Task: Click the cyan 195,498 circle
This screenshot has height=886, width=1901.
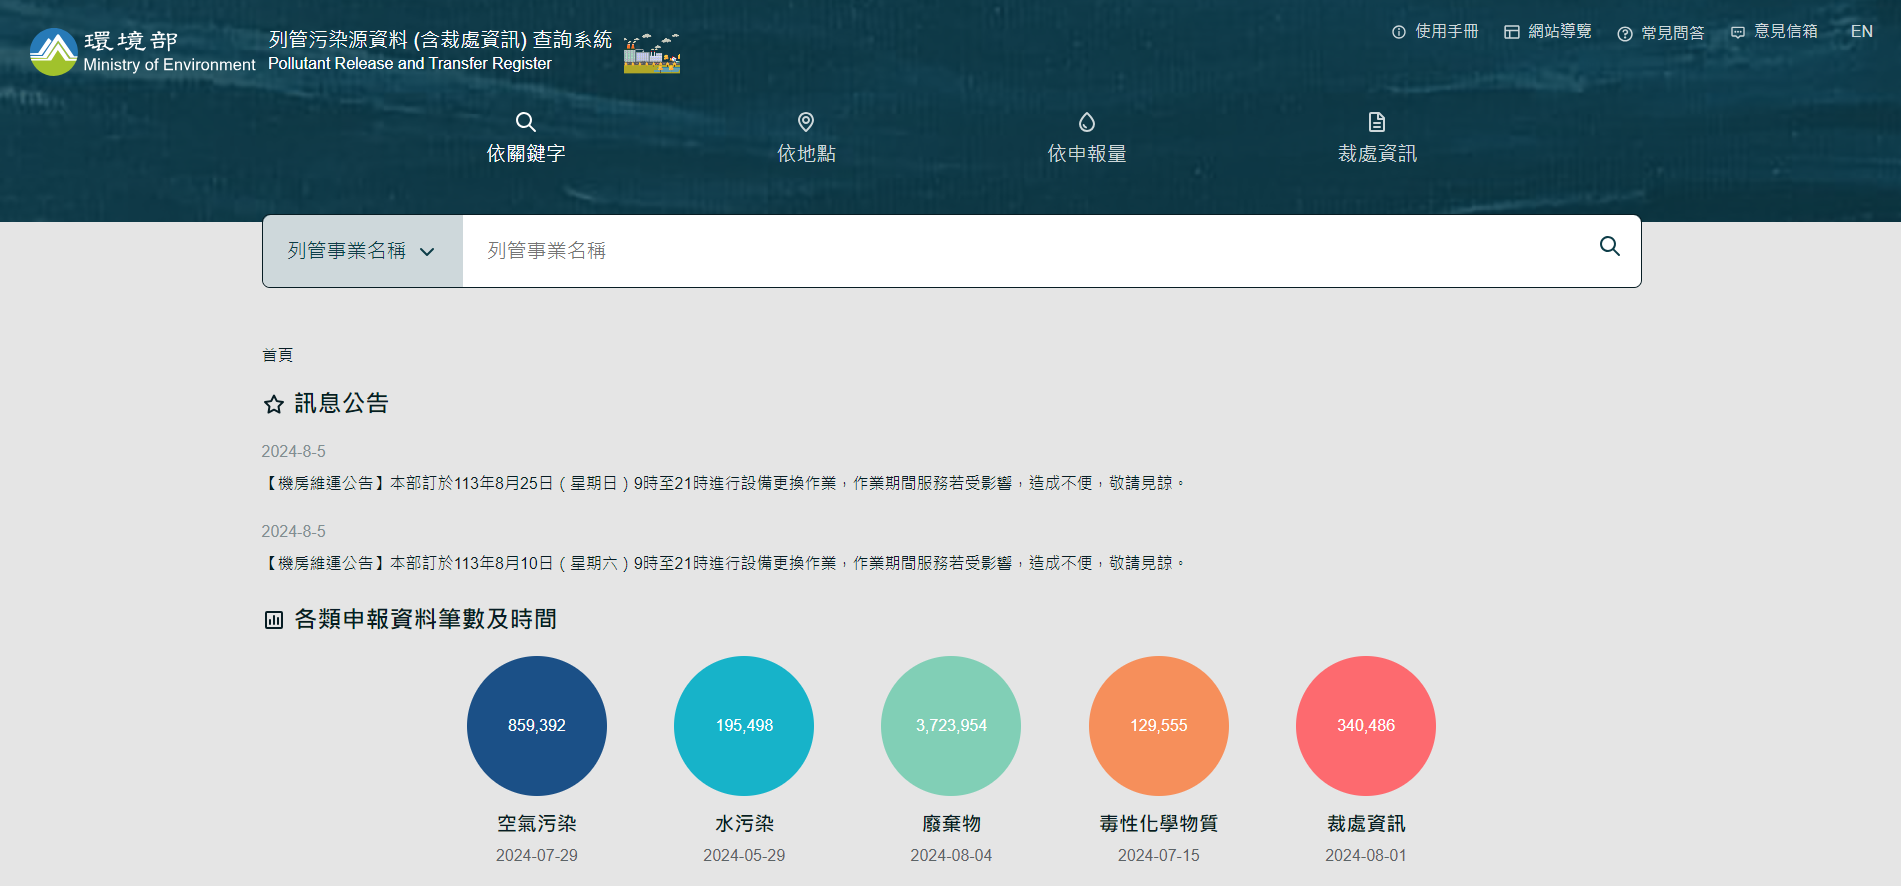Action: [744, 726]
